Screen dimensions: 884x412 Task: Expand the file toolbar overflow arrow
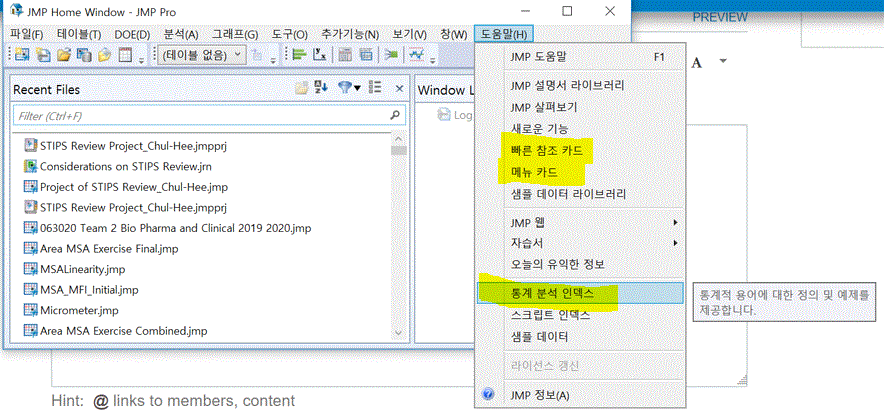141,59
